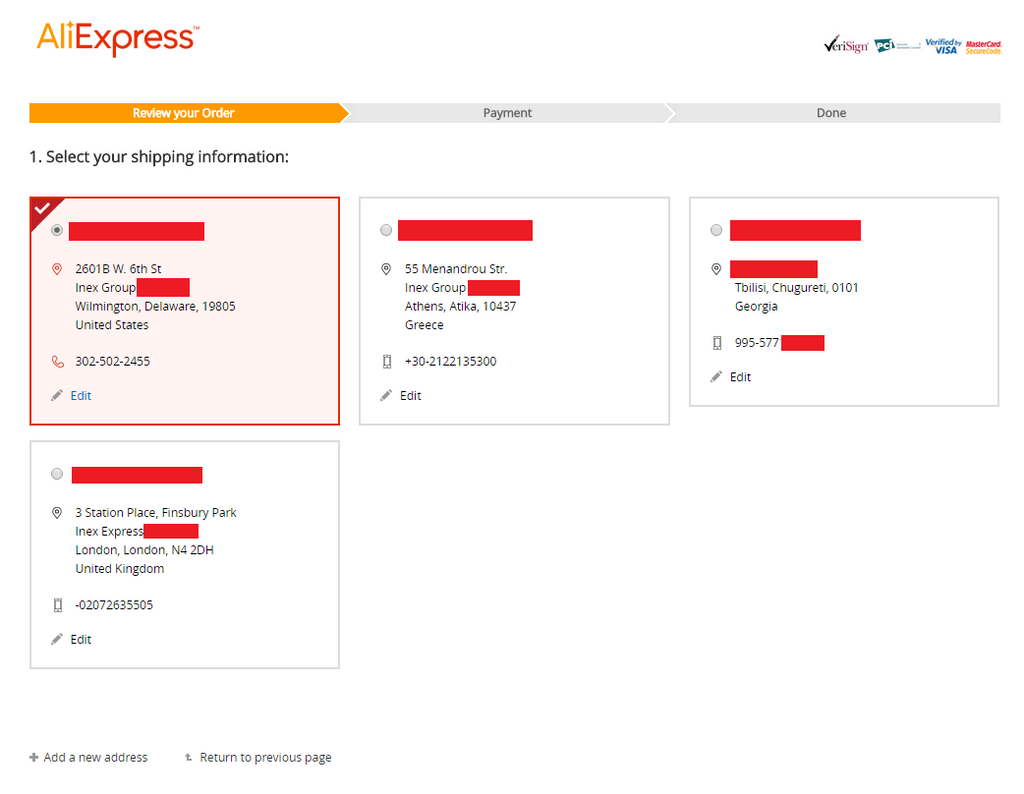
Task: Click phone number +30-2122135300
Action: point(451,362)
